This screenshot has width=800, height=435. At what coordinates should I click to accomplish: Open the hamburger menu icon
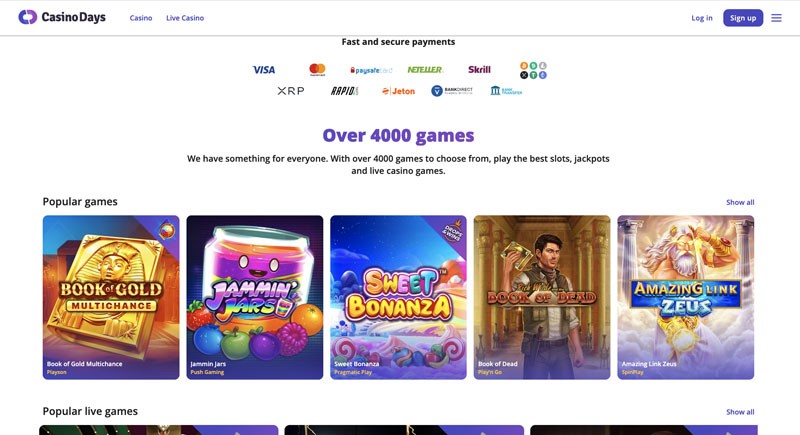click(x=776, y=18)
